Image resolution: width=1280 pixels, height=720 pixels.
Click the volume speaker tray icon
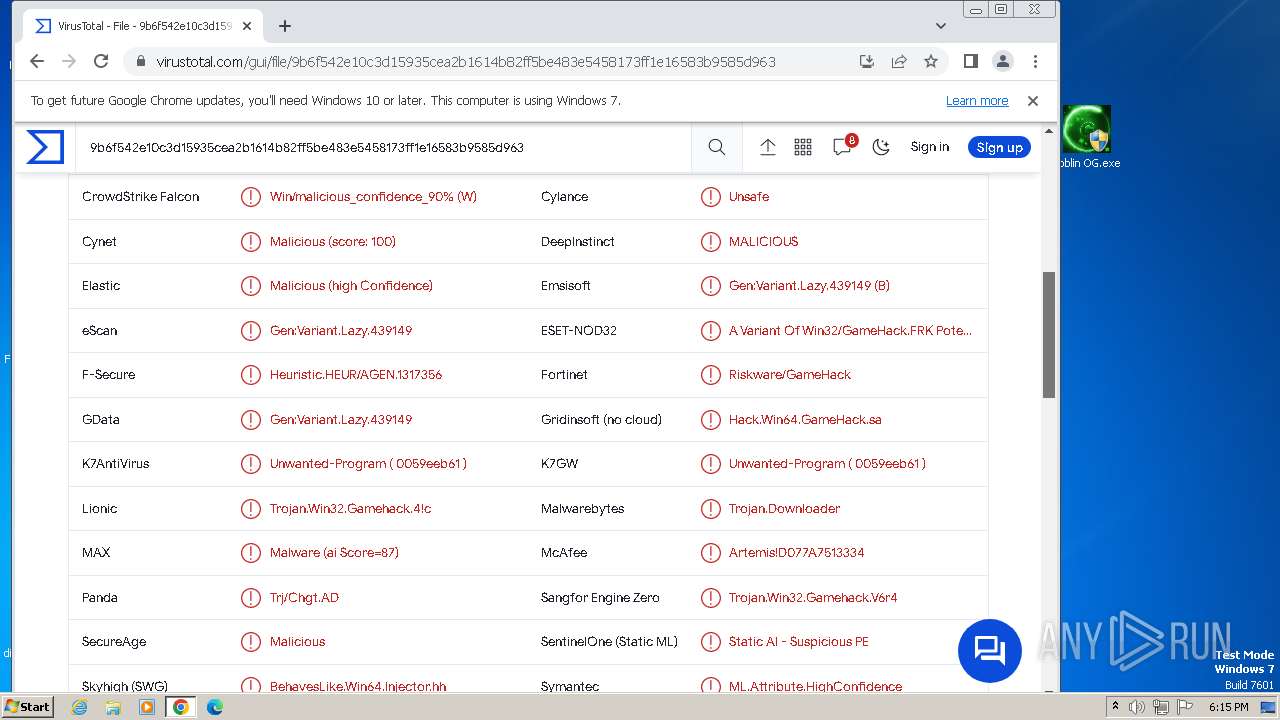(1137, 707)
